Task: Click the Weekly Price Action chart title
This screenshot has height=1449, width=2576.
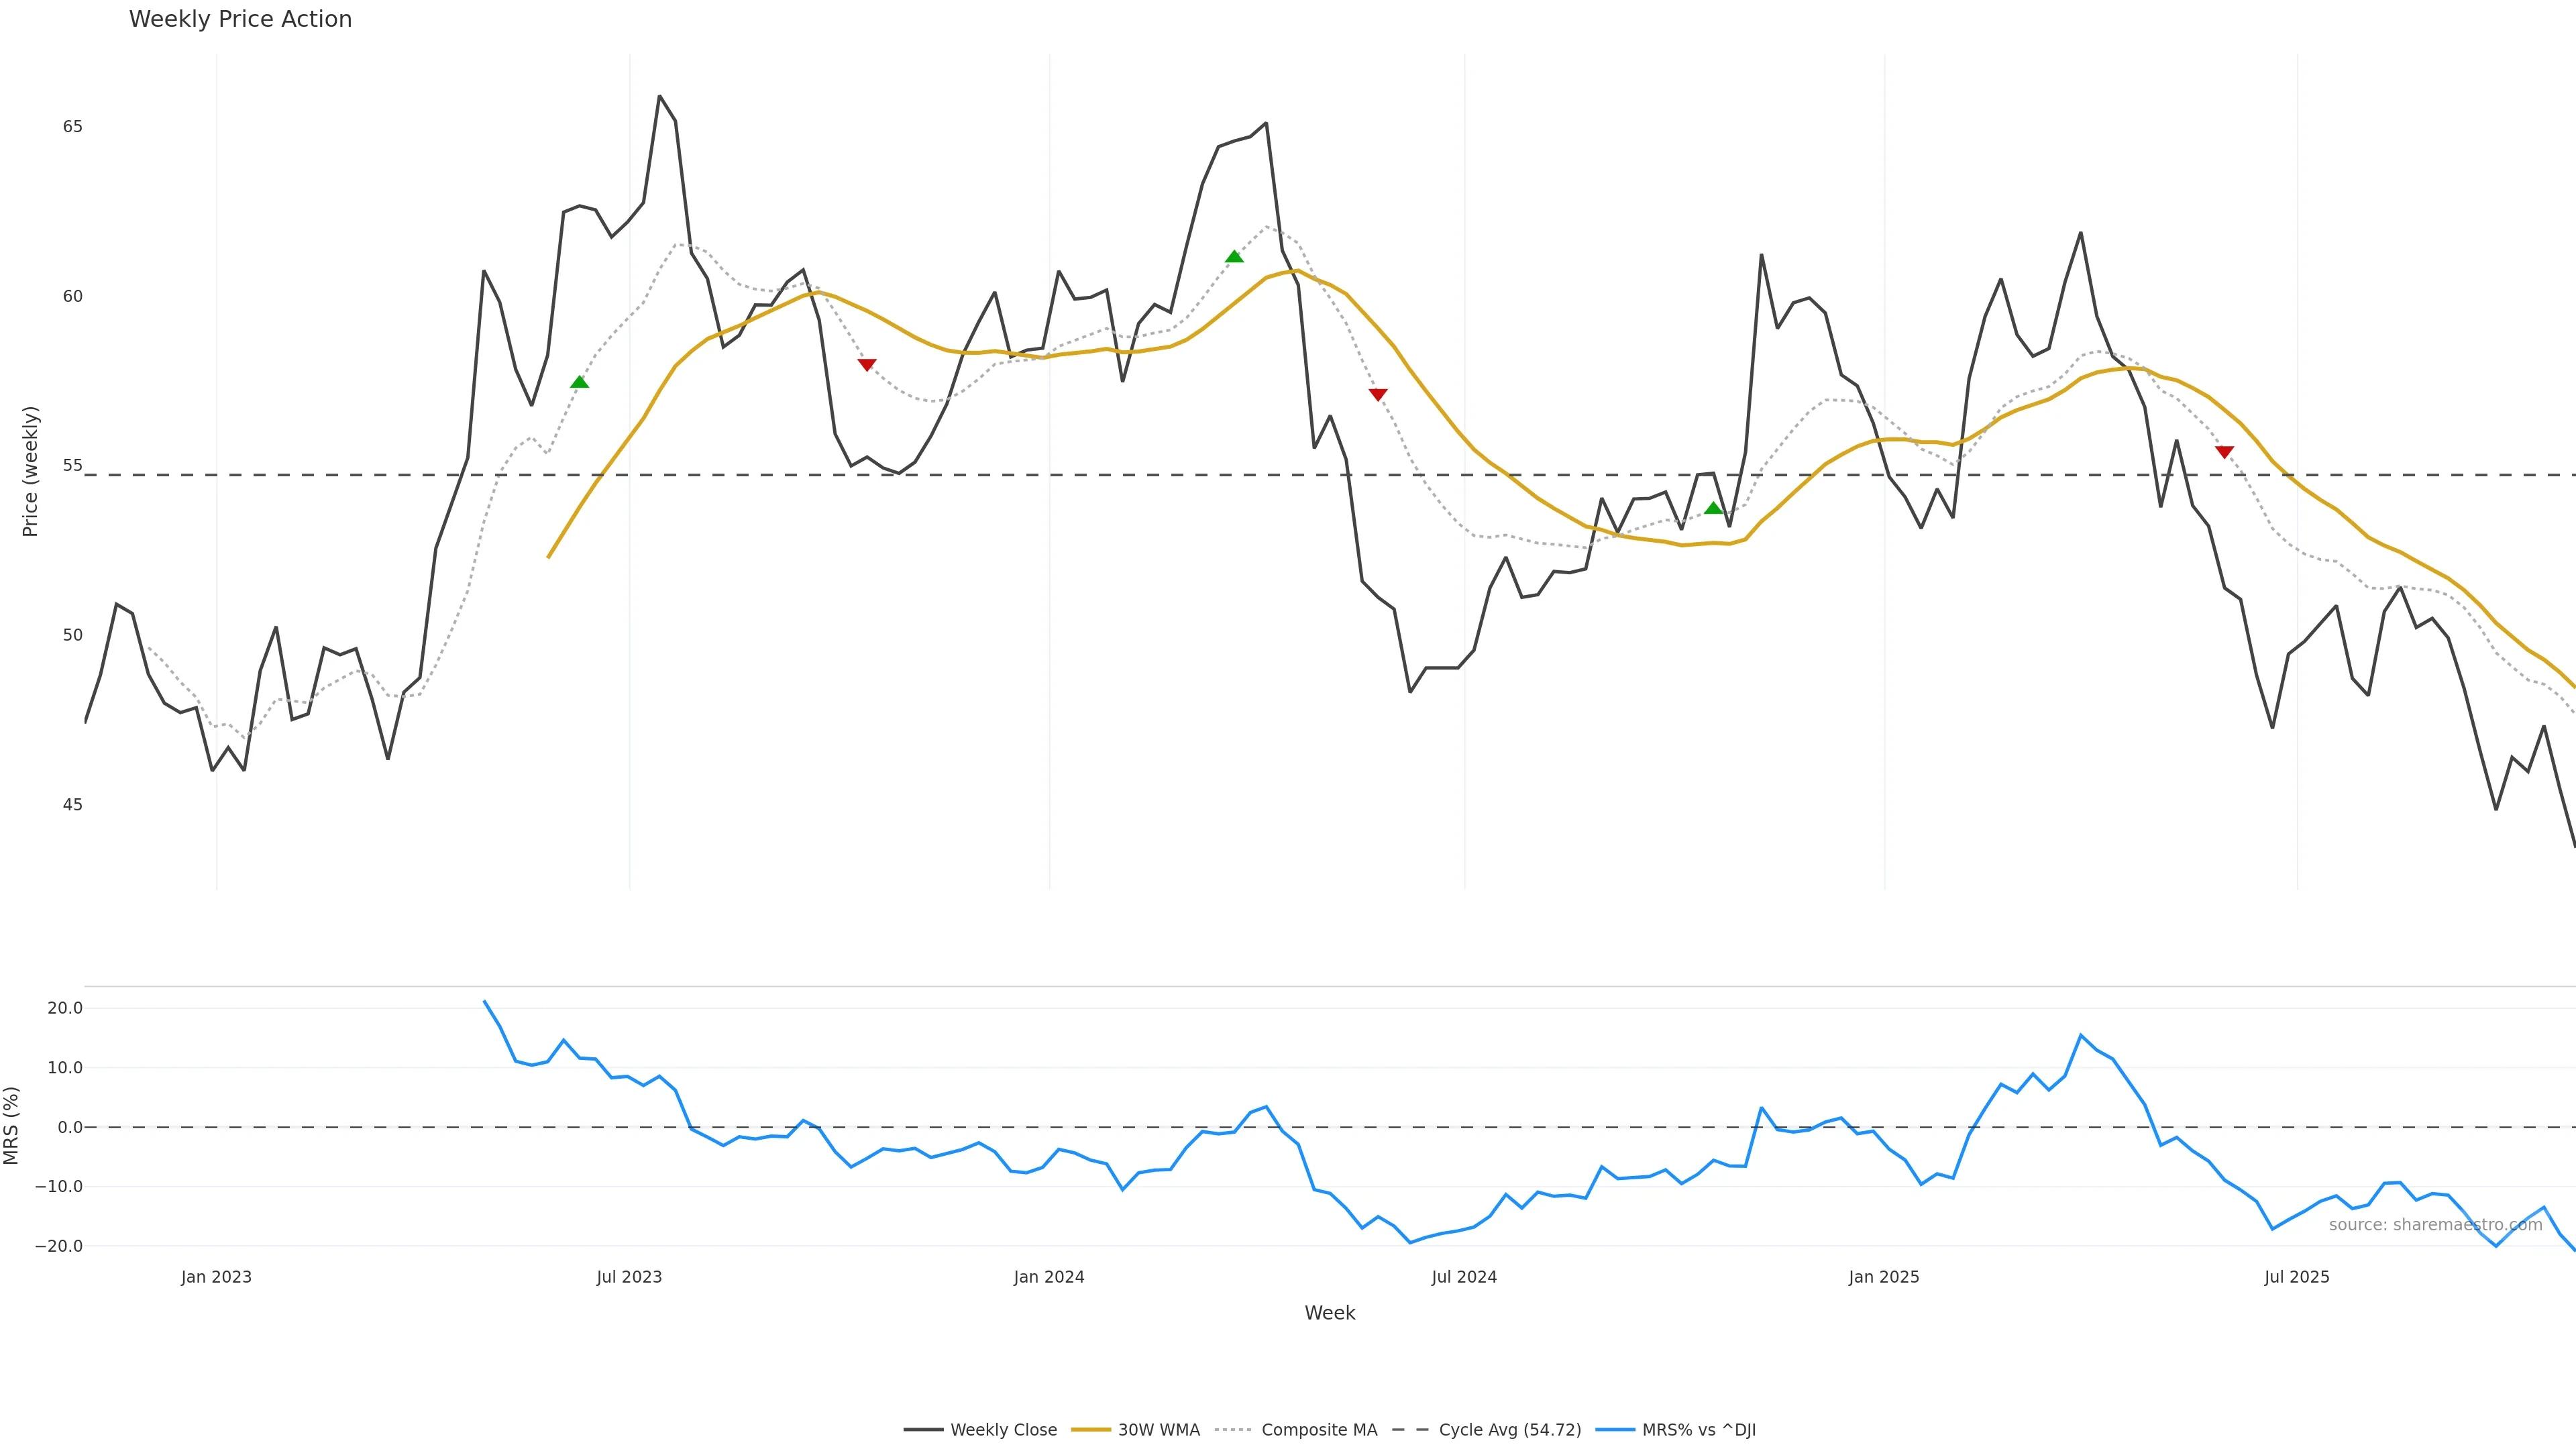Action: pos(240,19)
